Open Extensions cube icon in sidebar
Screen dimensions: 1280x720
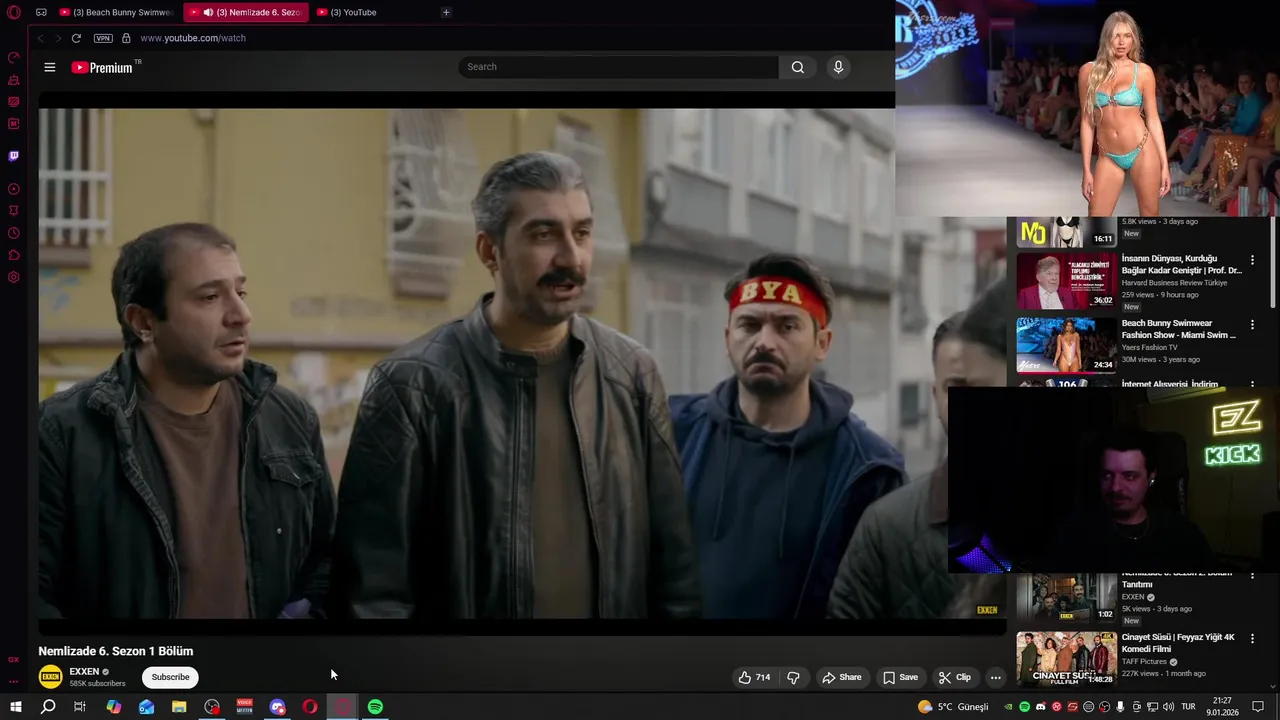[14, 255]
